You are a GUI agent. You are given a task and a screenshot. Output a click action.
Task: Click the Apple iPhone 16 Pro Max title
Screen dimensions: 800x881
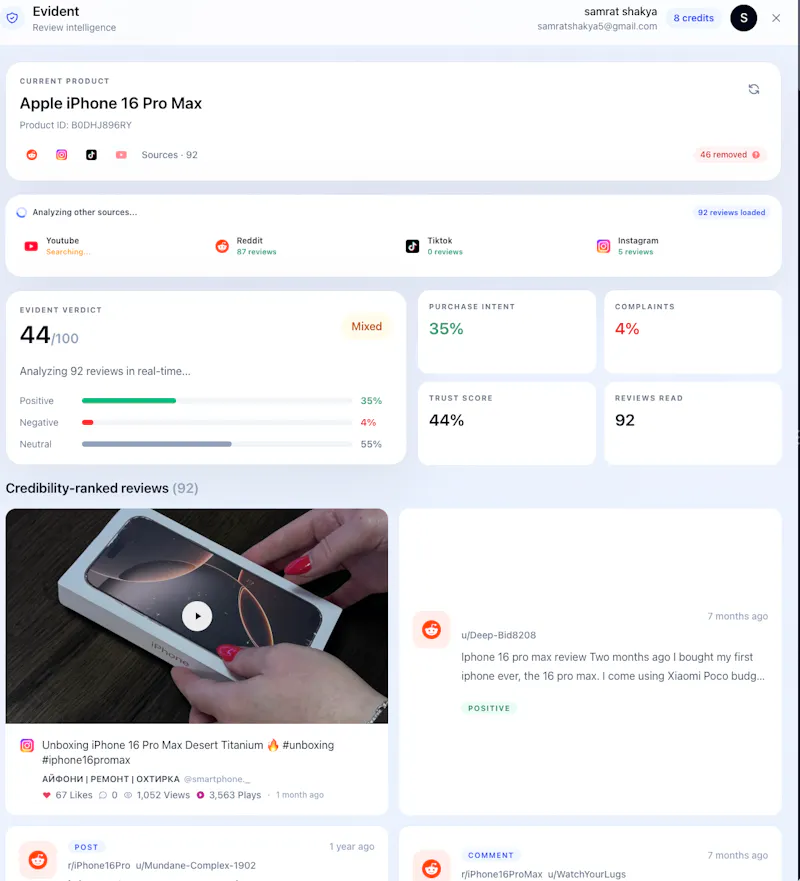pos(111,103)
